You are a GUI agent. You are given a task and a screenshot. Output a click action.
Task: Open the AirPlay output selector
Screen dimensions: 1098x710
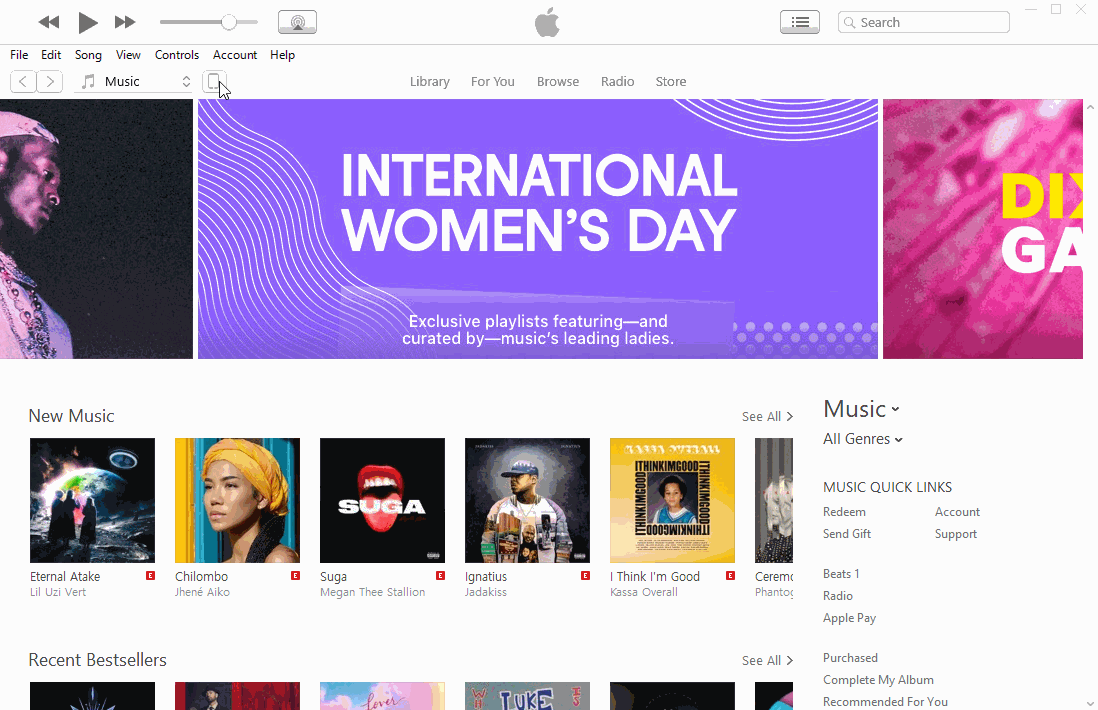[x=298, y=22]
